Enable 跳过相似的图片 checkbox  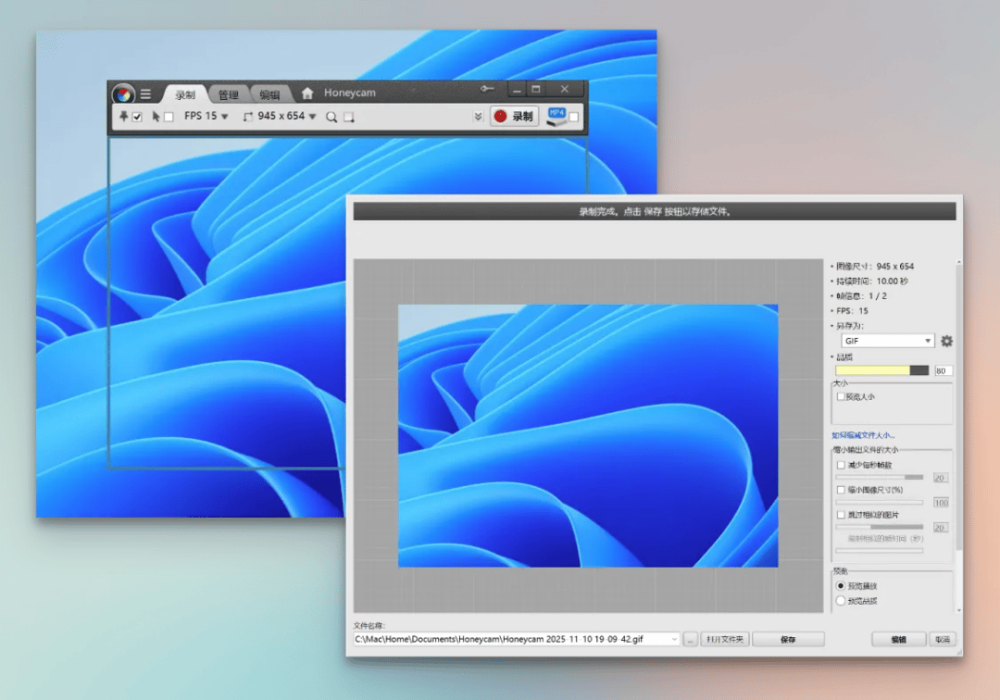click(841, 514)
